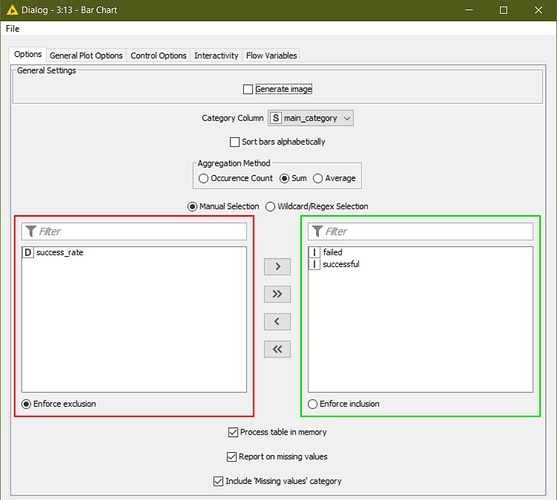
Task: Click the double right arrow add-all button
Action: (x=277, y=294)
